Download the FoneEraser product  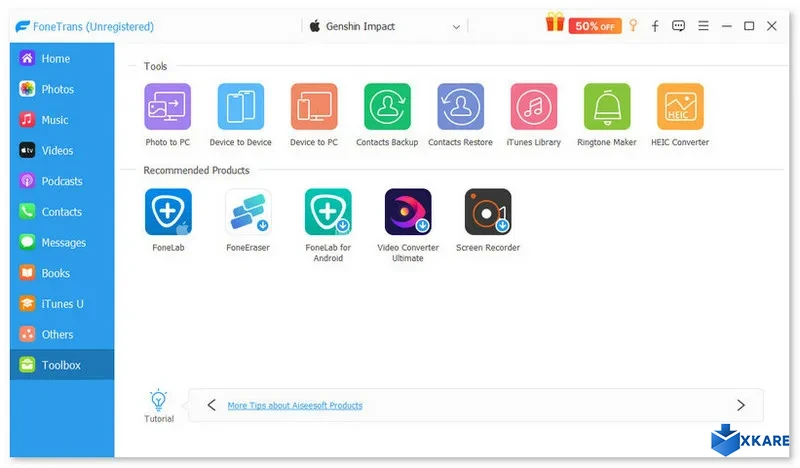click(x=248, y=212)
